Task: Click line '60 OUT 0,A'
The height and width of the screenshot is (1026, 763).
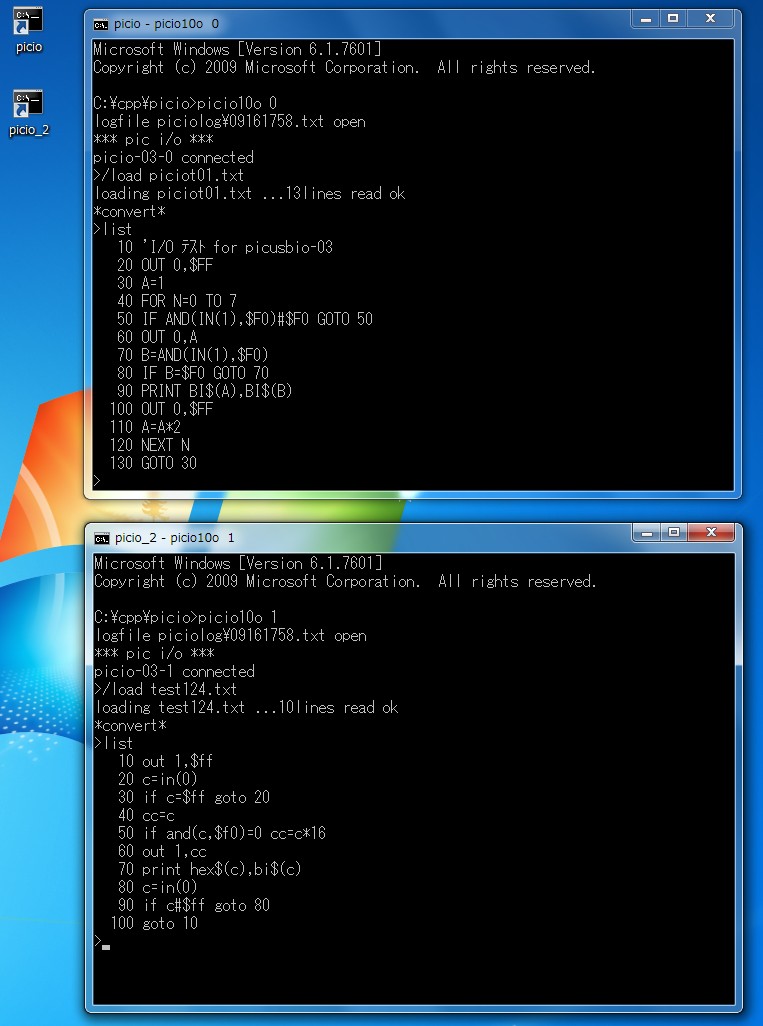Action: pos(157,337)
